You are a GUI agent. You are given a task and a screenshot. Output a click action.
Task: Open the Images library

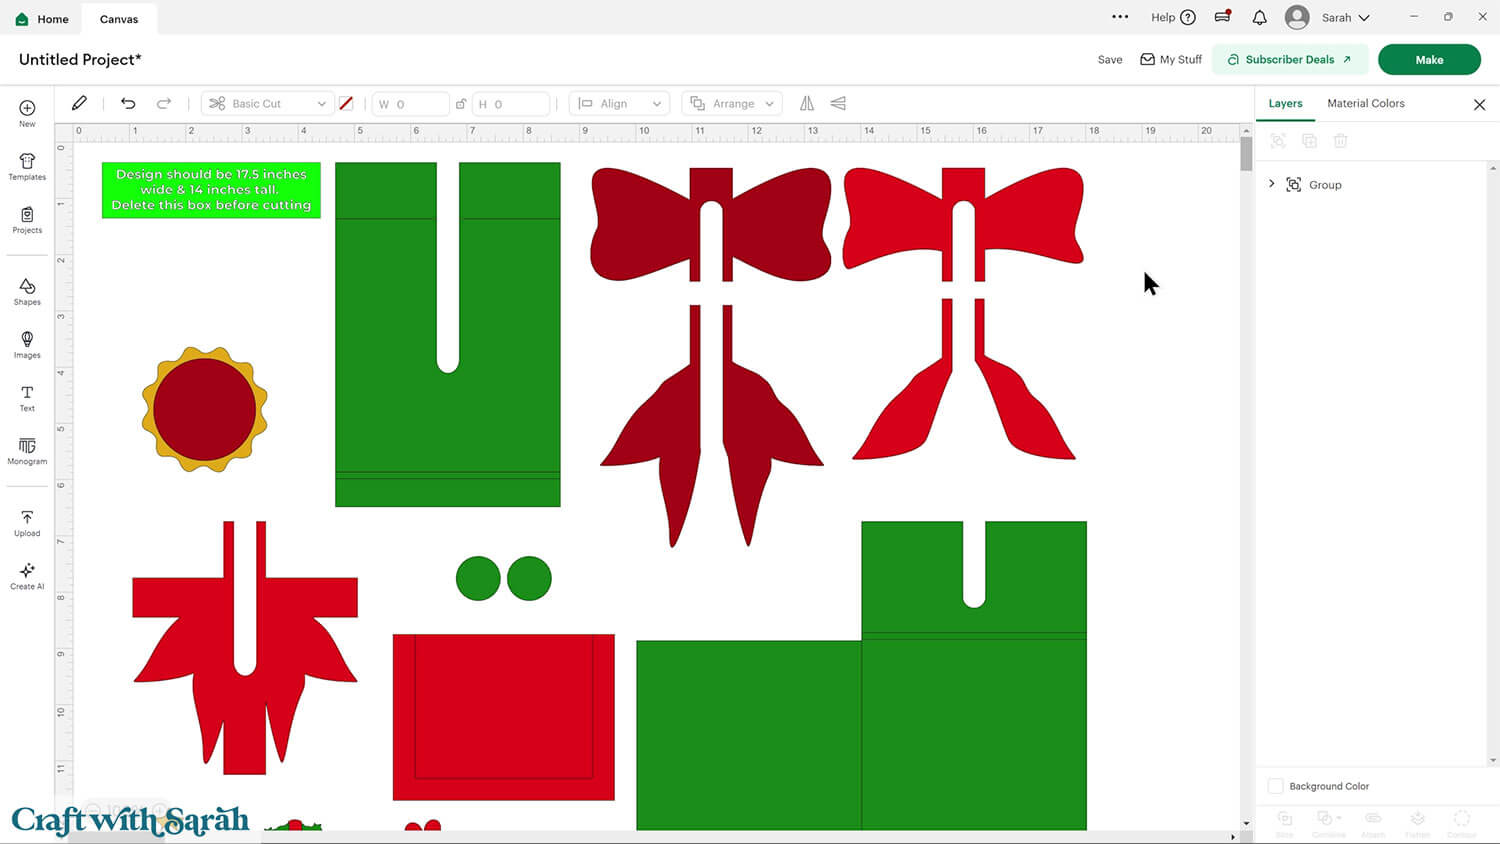[27, 345]
